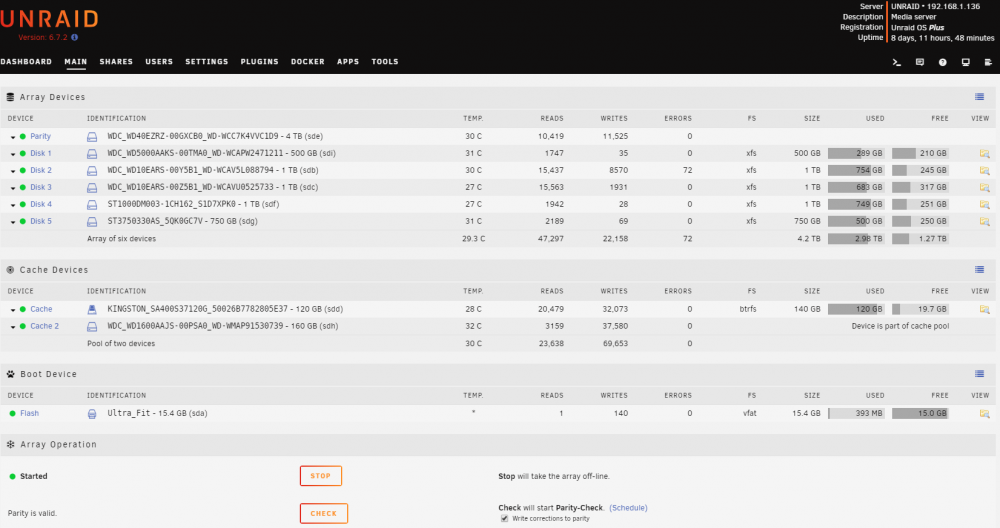Open the Settings menu
Image resolution: width=1000 pixels, height=528 pixels.
pyautogui.click(x=207, y=62)
